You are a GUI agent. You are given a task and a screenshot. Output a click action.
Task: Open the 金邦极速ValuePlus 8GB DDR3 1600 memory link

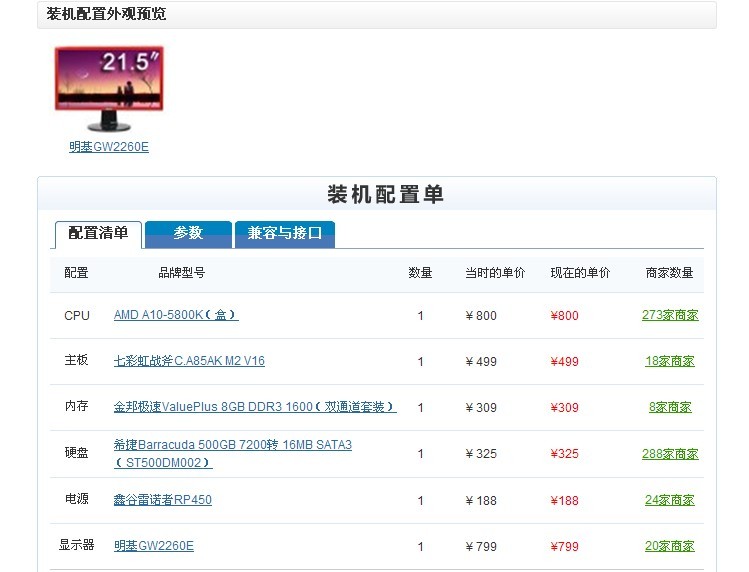pos(255,407)
